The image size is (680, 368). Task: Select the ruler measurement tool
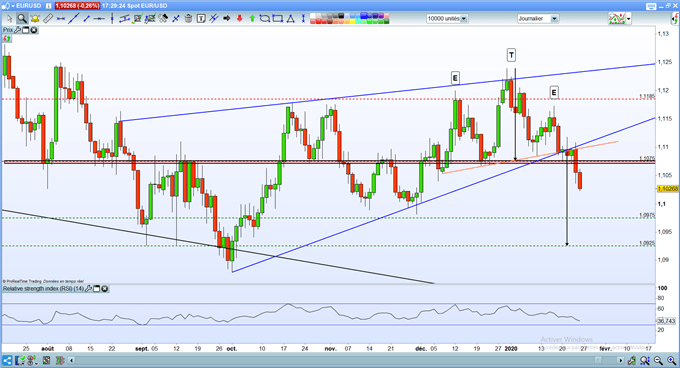48,19
